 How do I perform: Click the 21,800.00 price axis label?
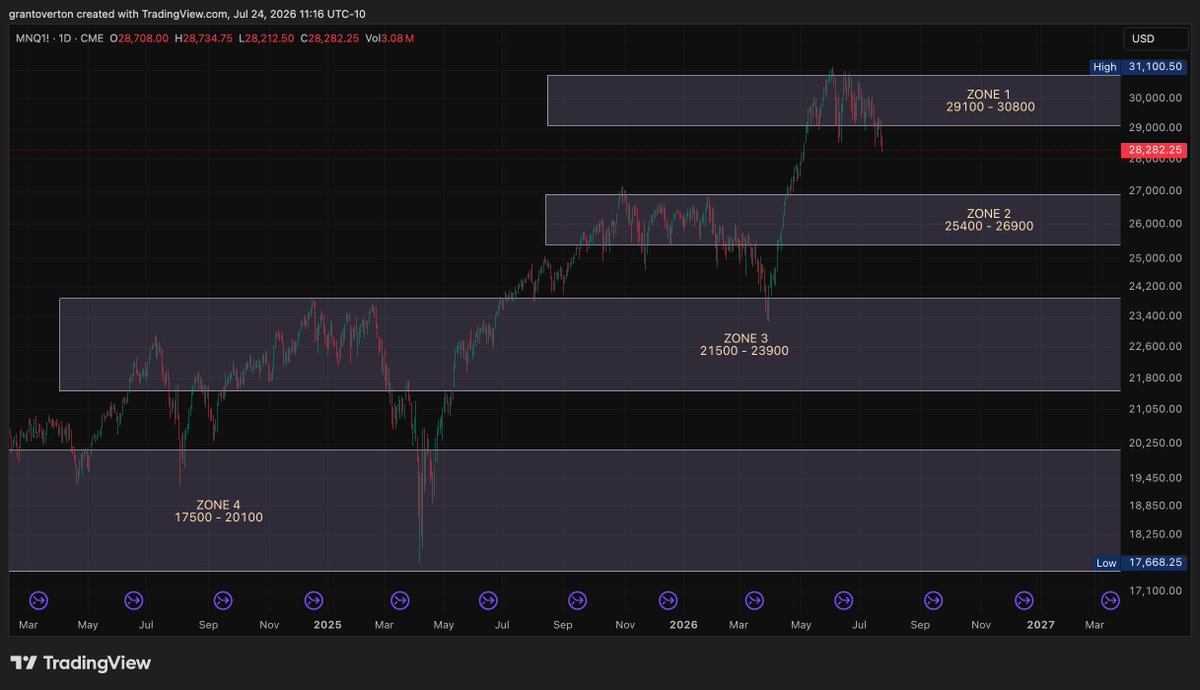(x=1156, y=377)
